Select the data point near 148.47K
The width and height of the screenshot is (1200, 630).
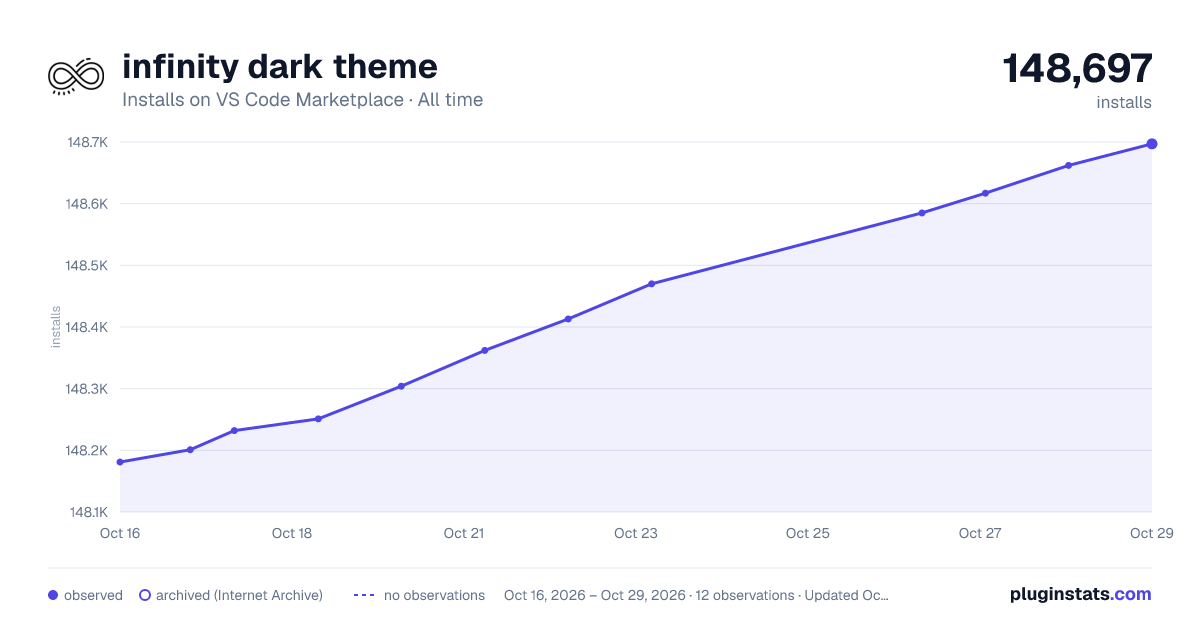(651, 284)
